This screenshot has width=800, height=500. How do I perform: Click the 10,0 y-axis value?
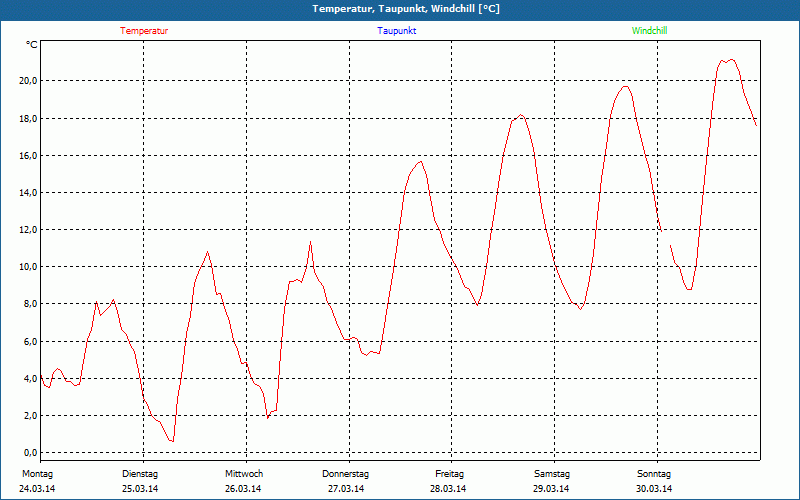point(28,266)
